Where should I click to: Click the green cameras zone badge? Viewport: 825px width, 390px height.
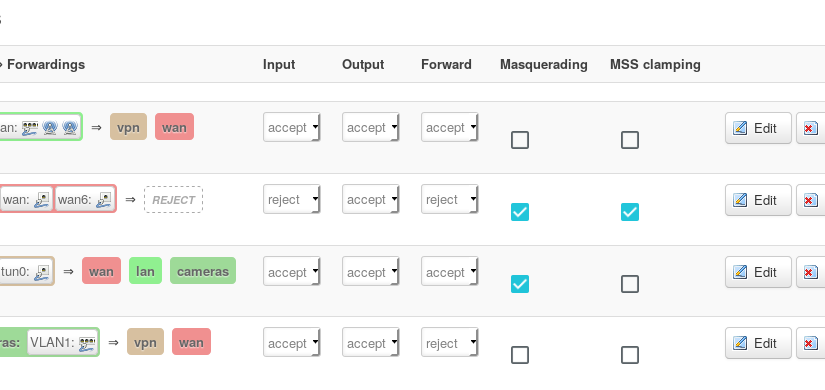click(x=203, y=271)
